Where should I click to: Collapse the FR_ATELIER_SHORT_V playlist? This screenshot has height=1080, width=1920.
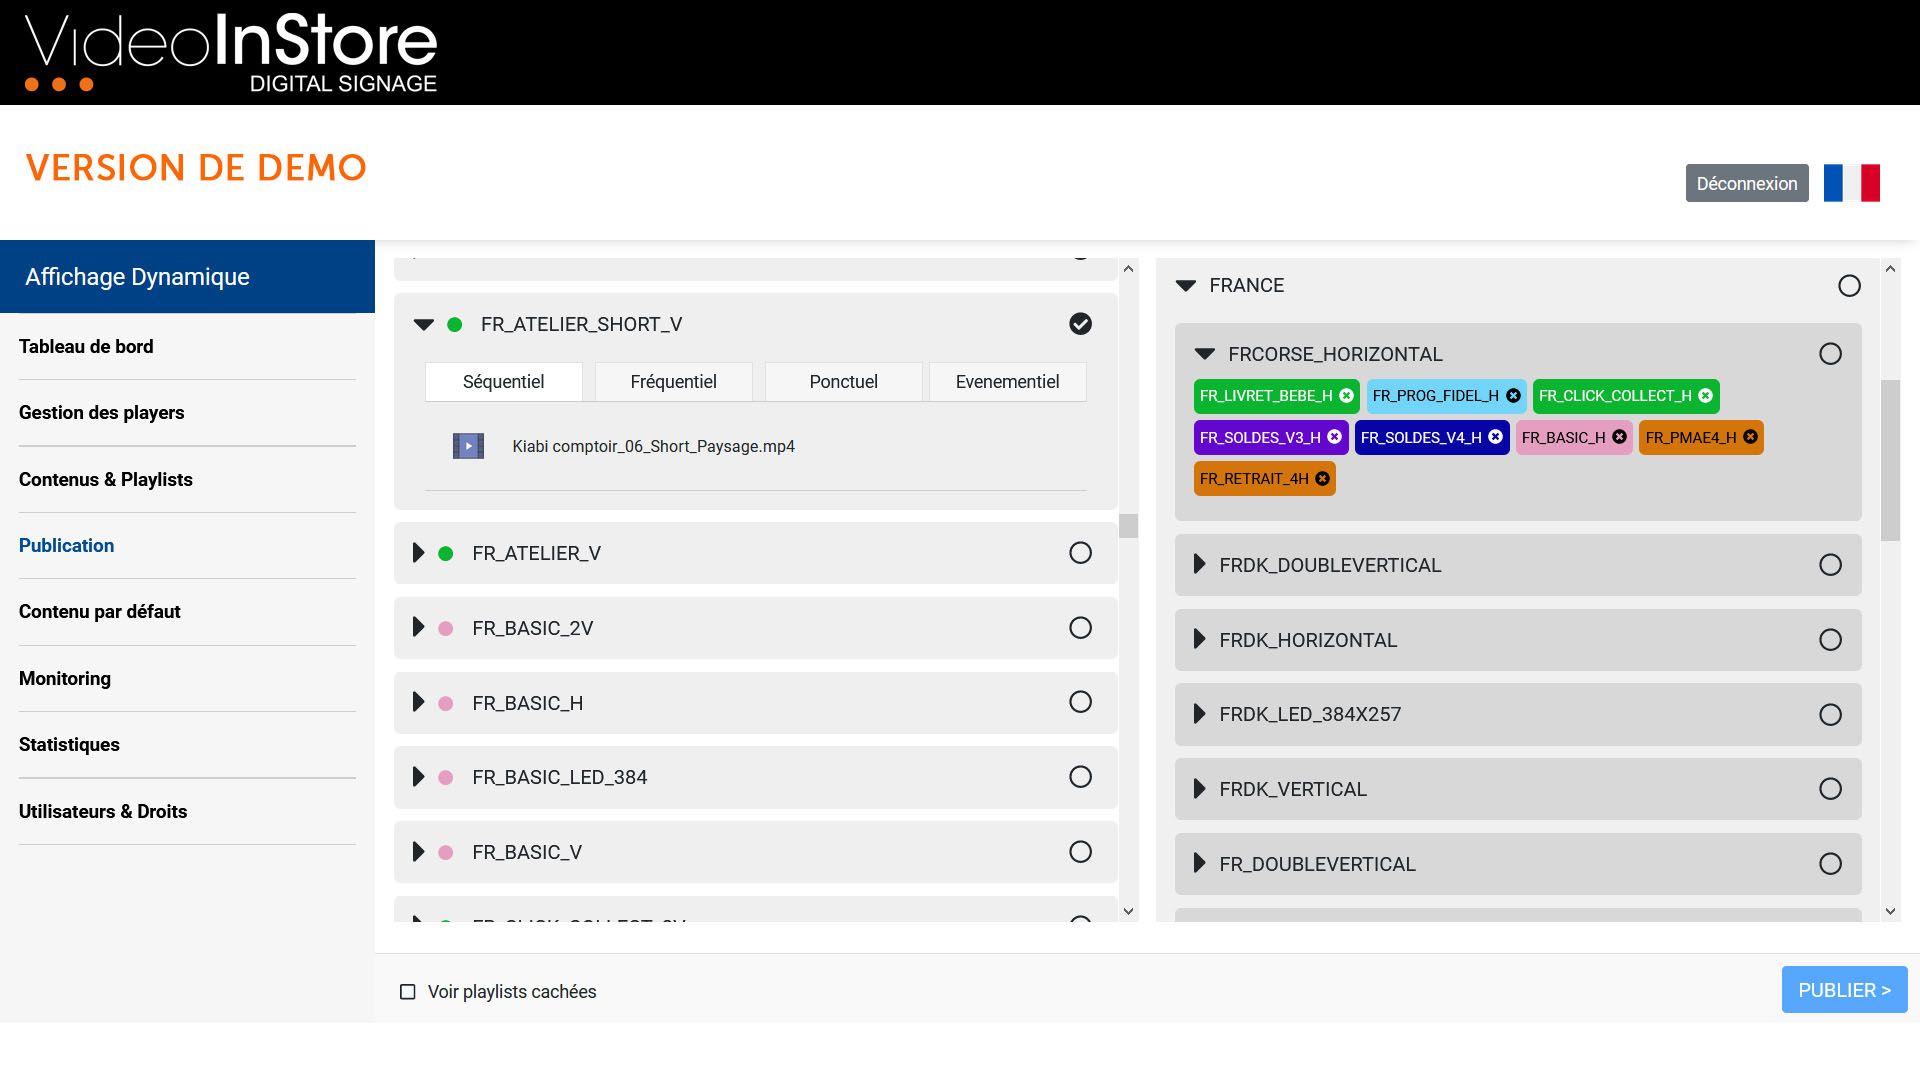(424, 324)
